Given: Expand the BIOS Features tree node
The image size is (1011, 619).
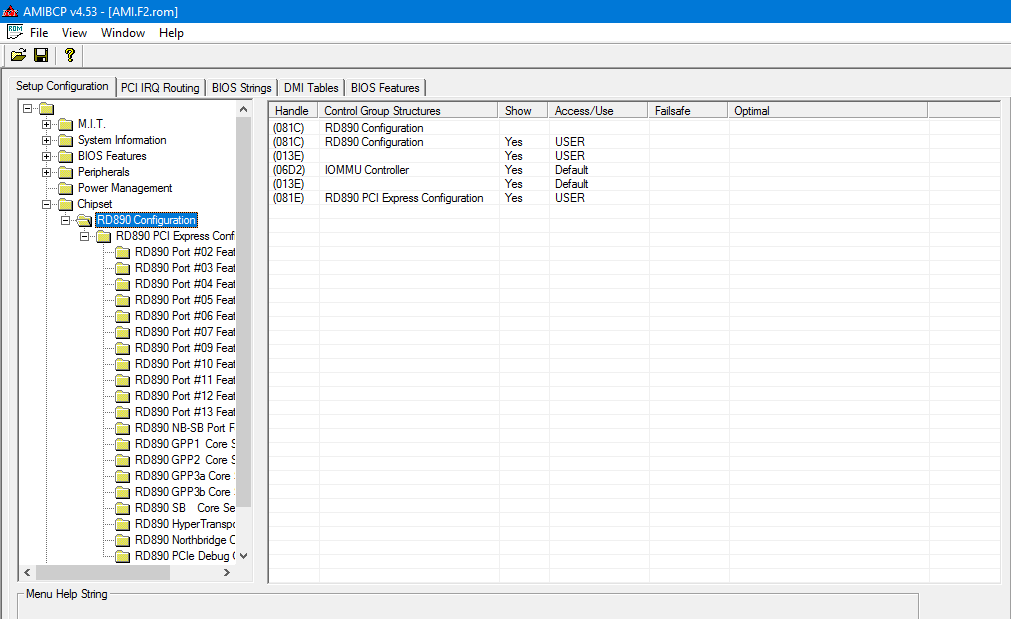Looking at the screenshot, I should point(46,157).
